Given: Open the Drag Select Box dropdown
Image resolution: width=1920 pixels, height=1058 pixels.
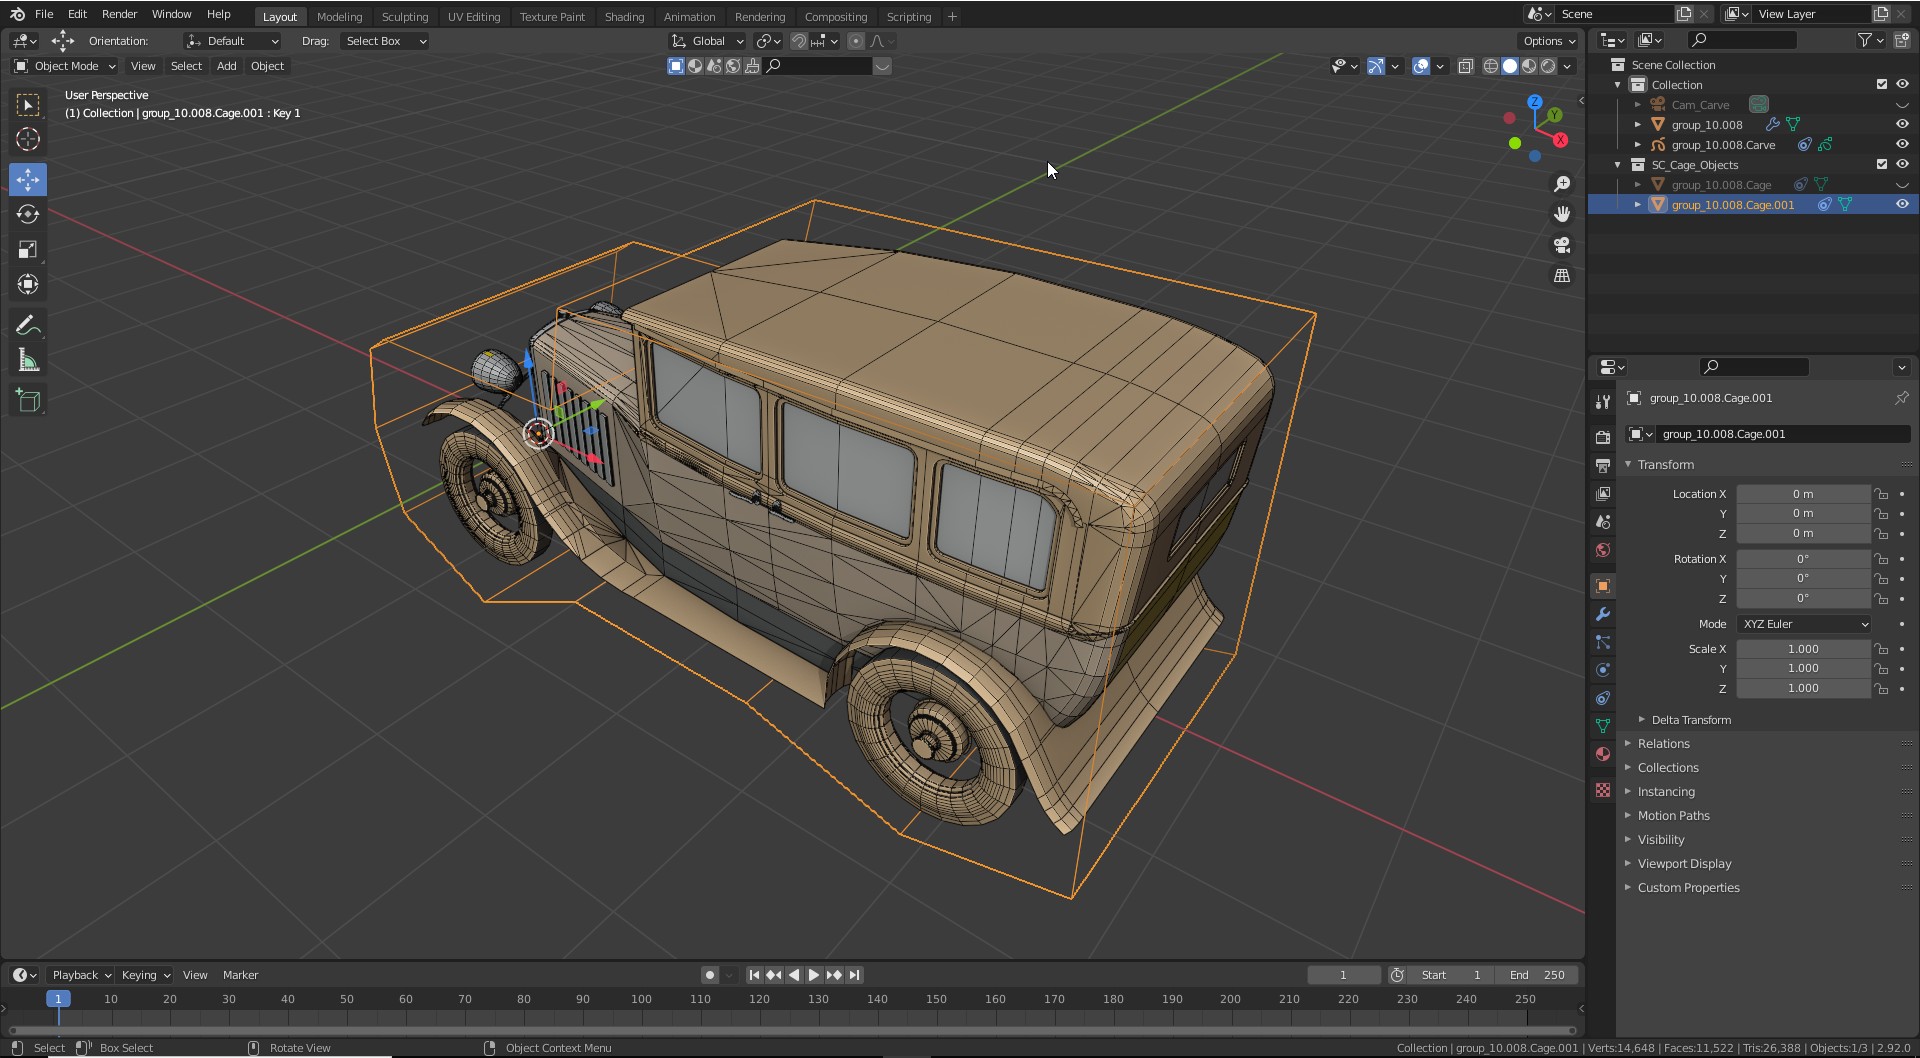Looking at the screenshot, I should 384,41.
